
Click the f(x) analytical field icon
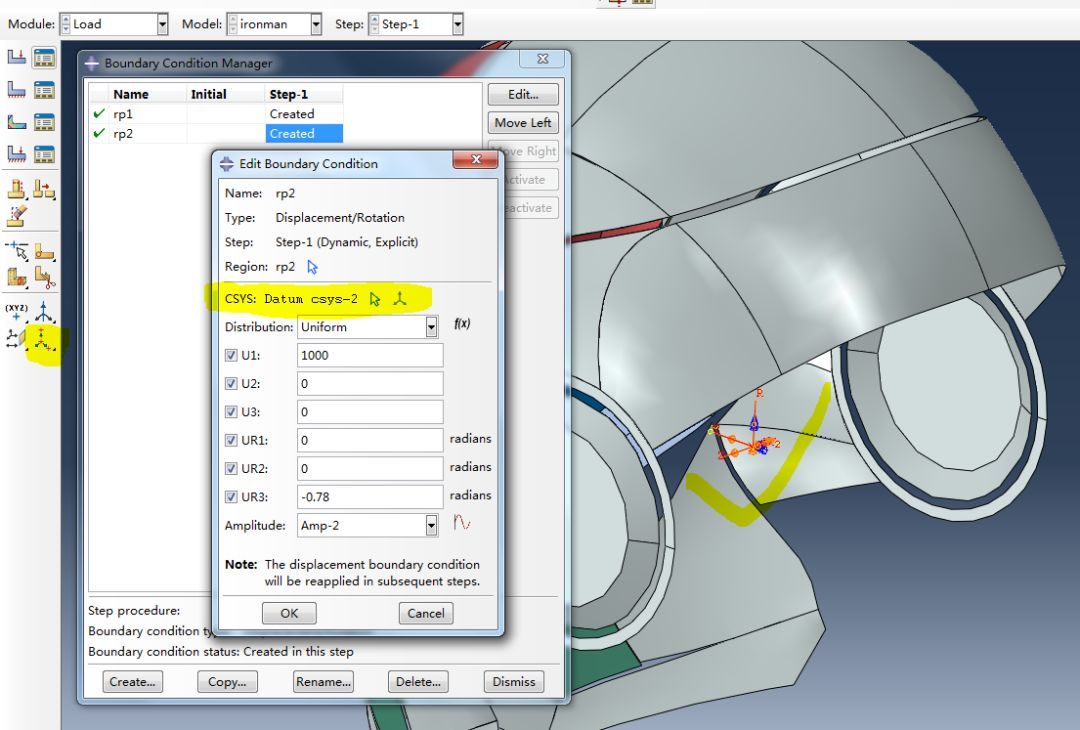(x=462, y=325)
